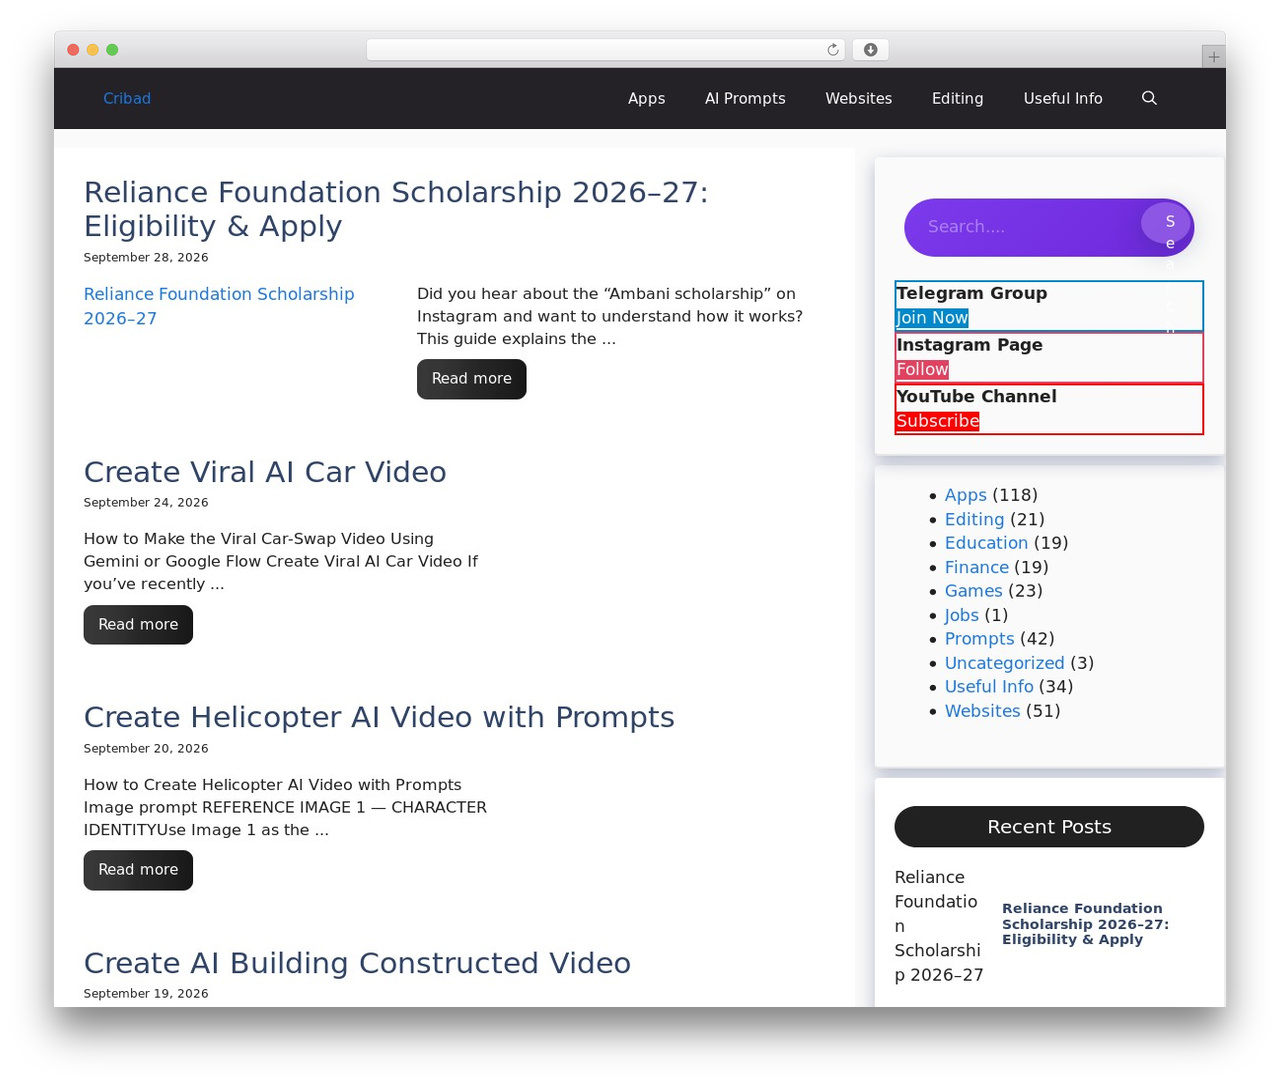Open the Apps category link
This screenshot has width=1280, height=1084.
point(965,495)
